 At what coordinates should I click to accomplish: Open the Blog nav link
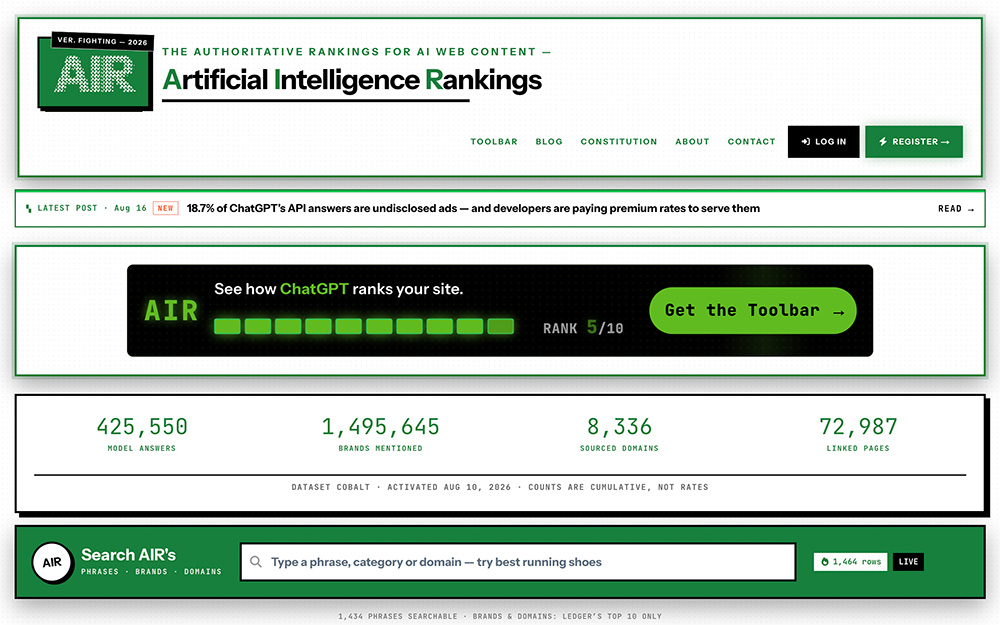[x=549, y=142]
